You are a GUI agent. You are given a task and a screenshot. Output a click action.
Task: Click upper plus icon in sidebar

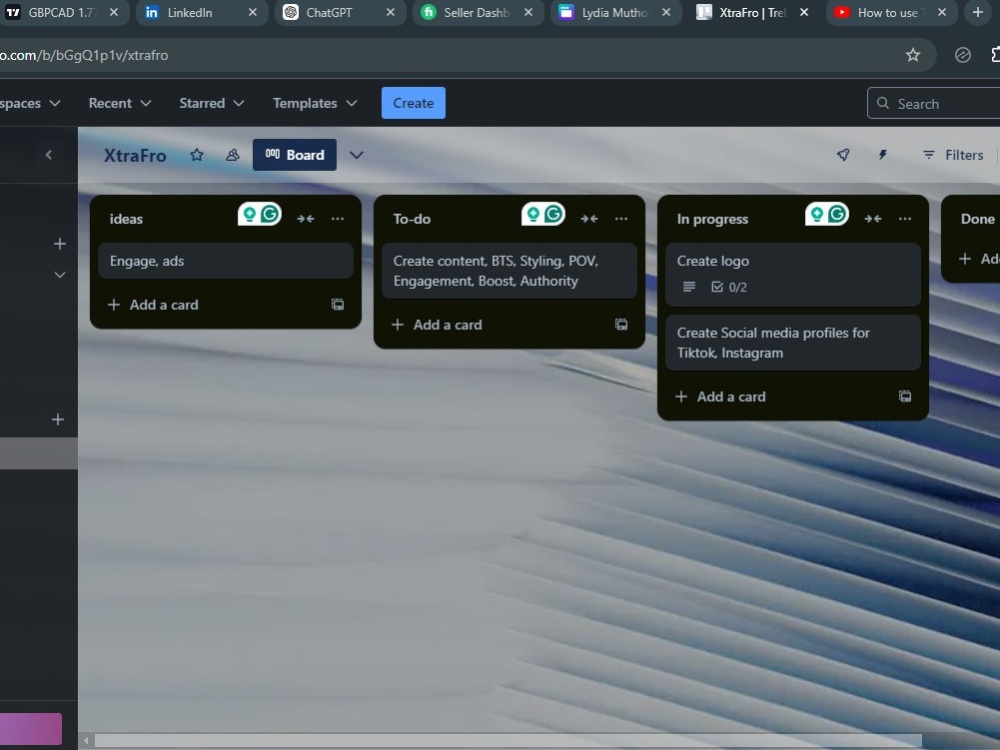[59, 244]
